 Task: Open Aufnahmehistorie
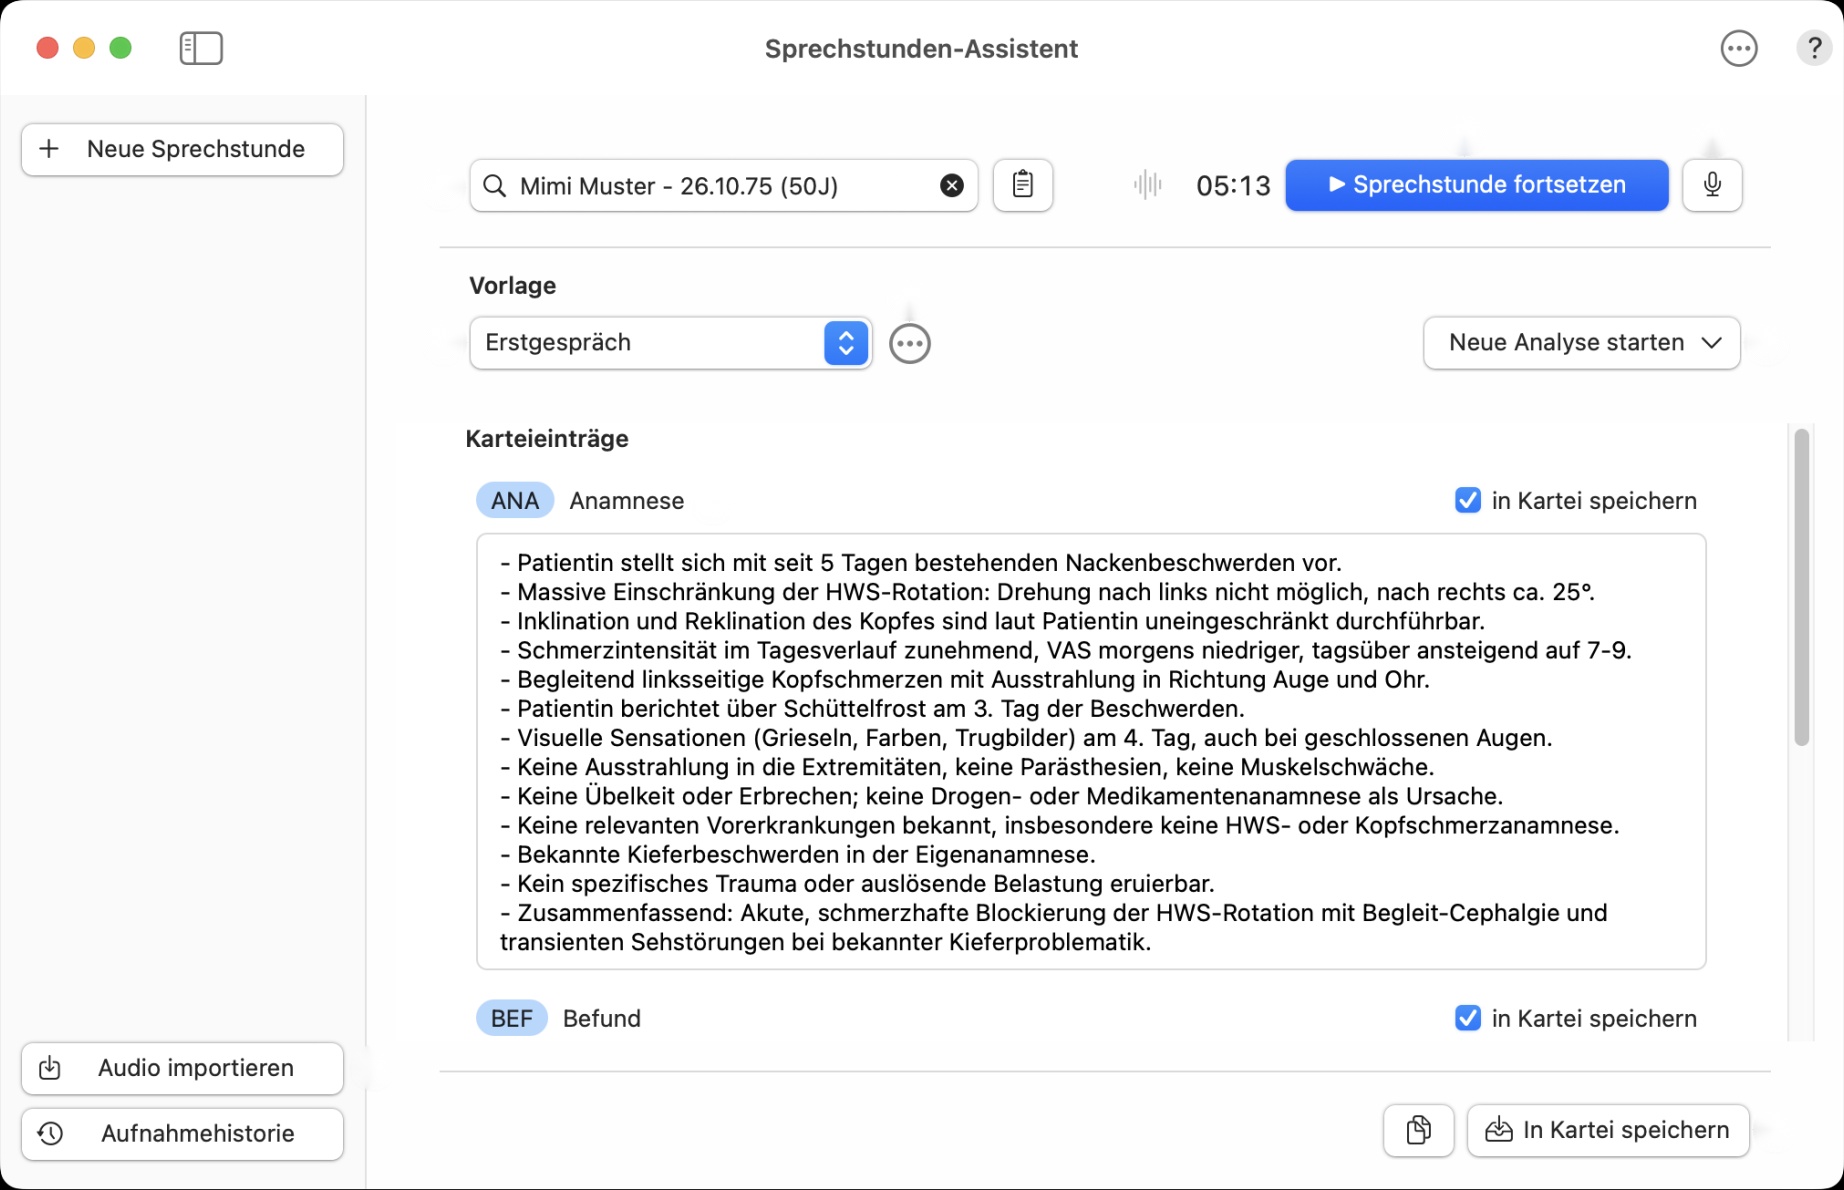pos(182,1133)
